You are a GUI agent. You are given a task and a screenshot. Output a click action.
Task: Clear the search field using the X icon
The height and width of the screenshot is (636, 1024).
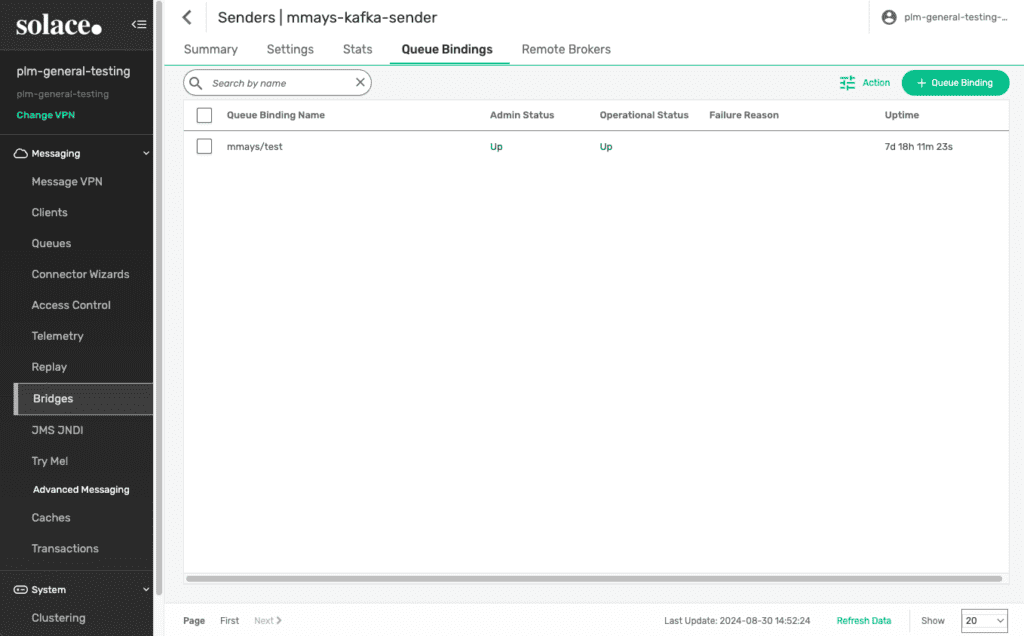[x=360, y=82]
